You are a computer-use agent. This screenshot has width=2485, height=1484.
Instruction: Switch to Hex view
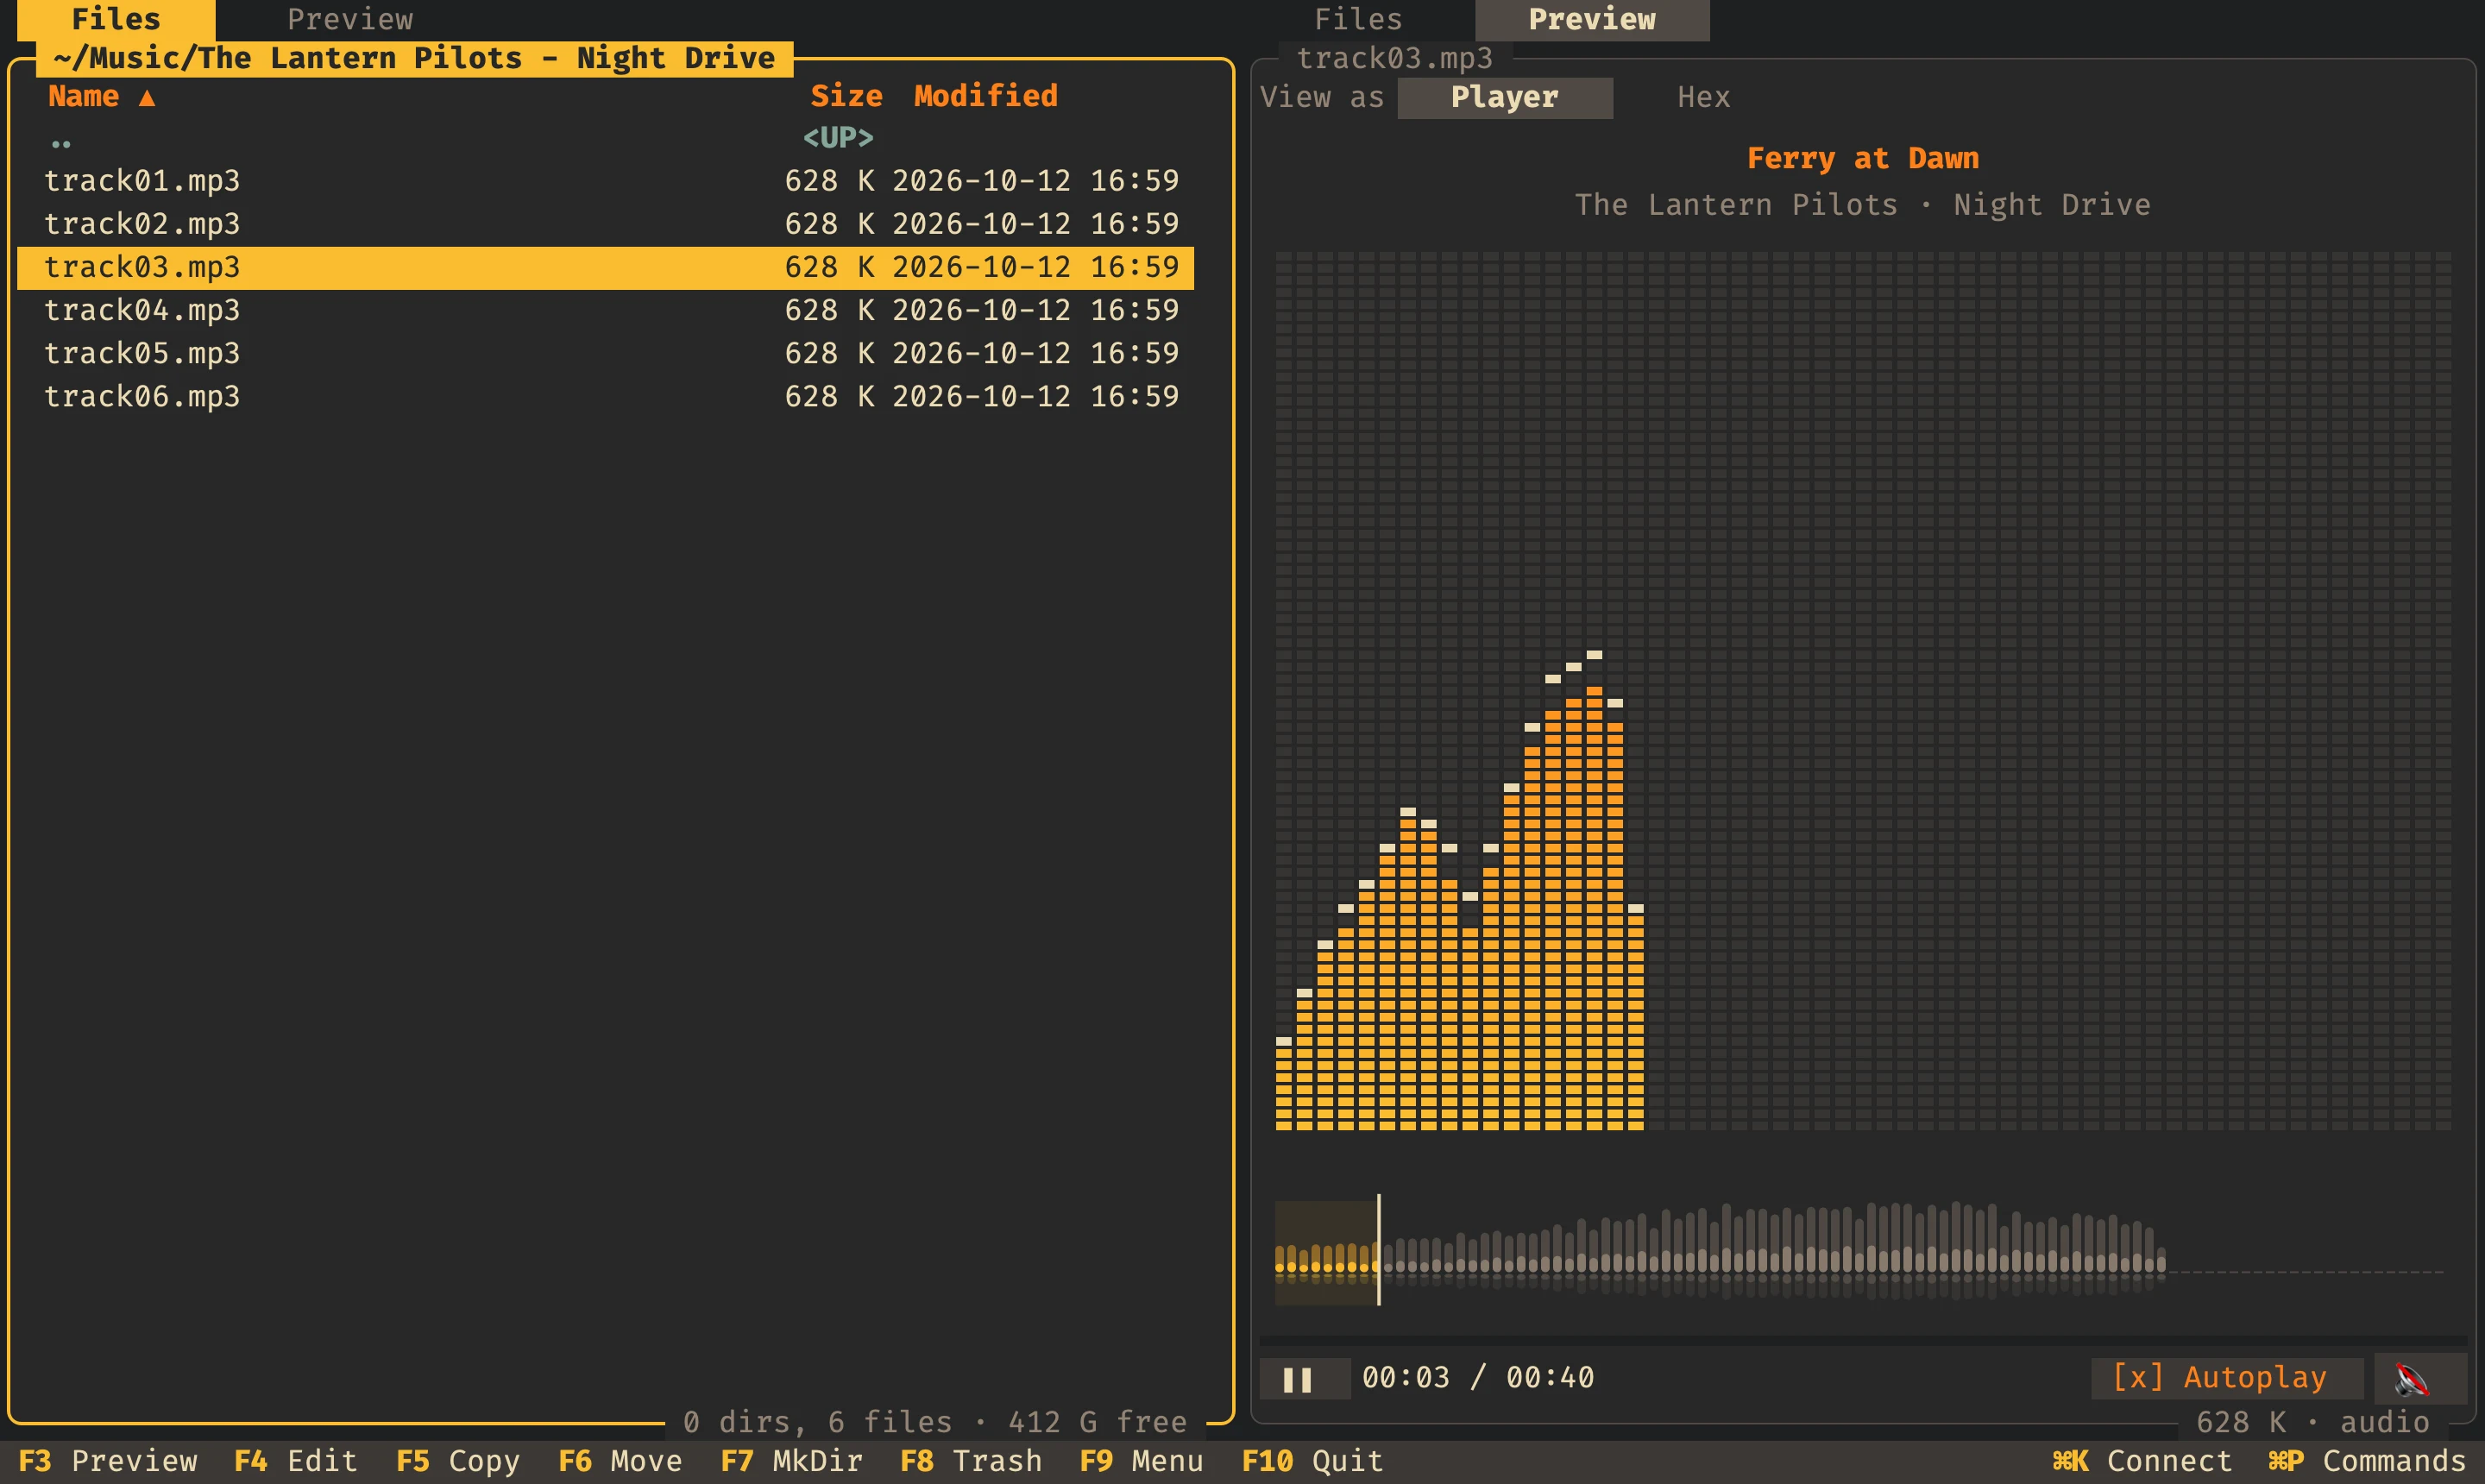pyautogui.click(x=1704, y=98)
